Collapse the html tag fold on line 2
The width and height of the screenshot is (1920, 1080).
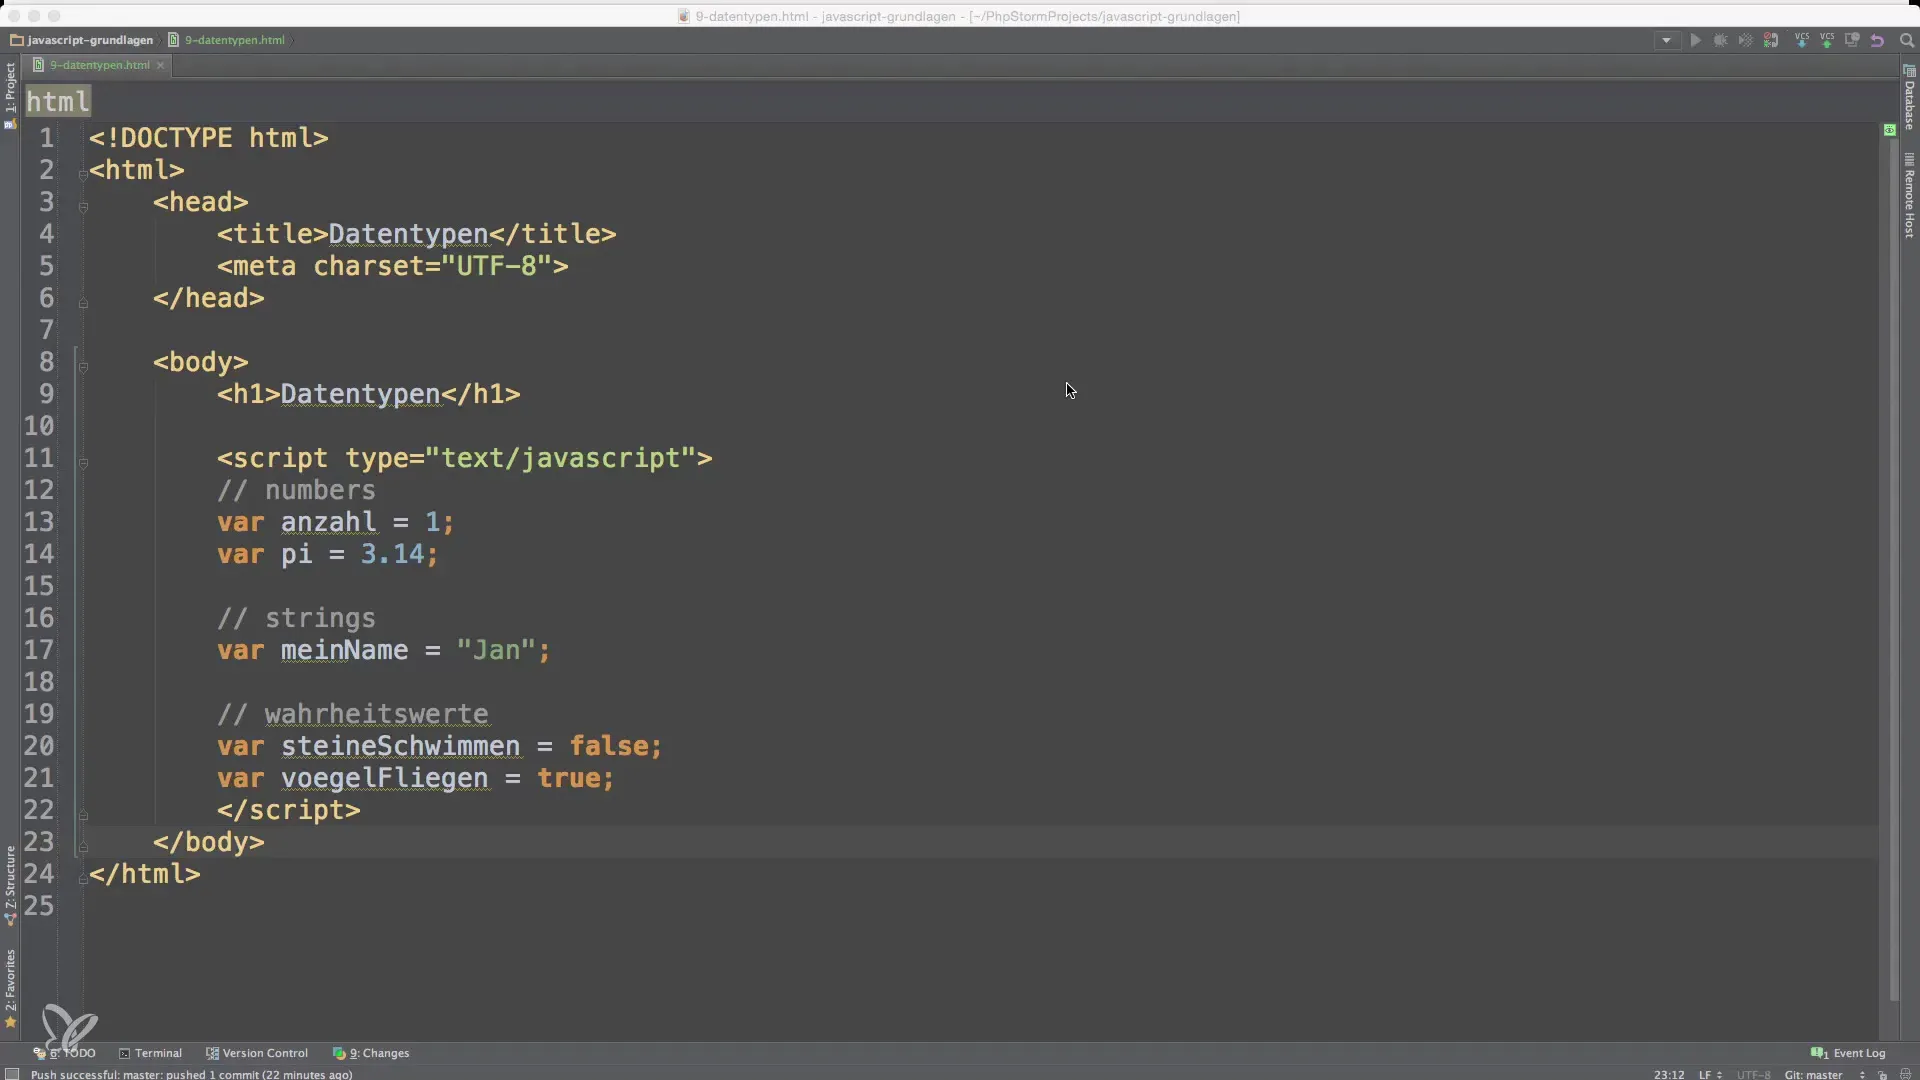(83, 174)
